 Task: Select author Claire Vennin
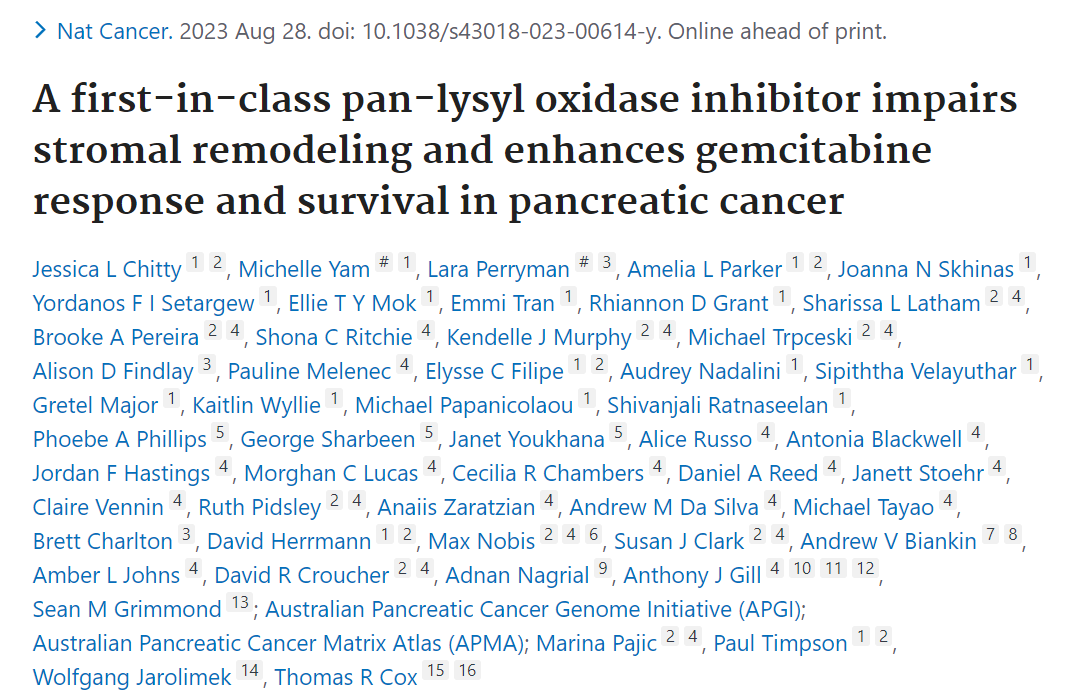click(98, 507)
